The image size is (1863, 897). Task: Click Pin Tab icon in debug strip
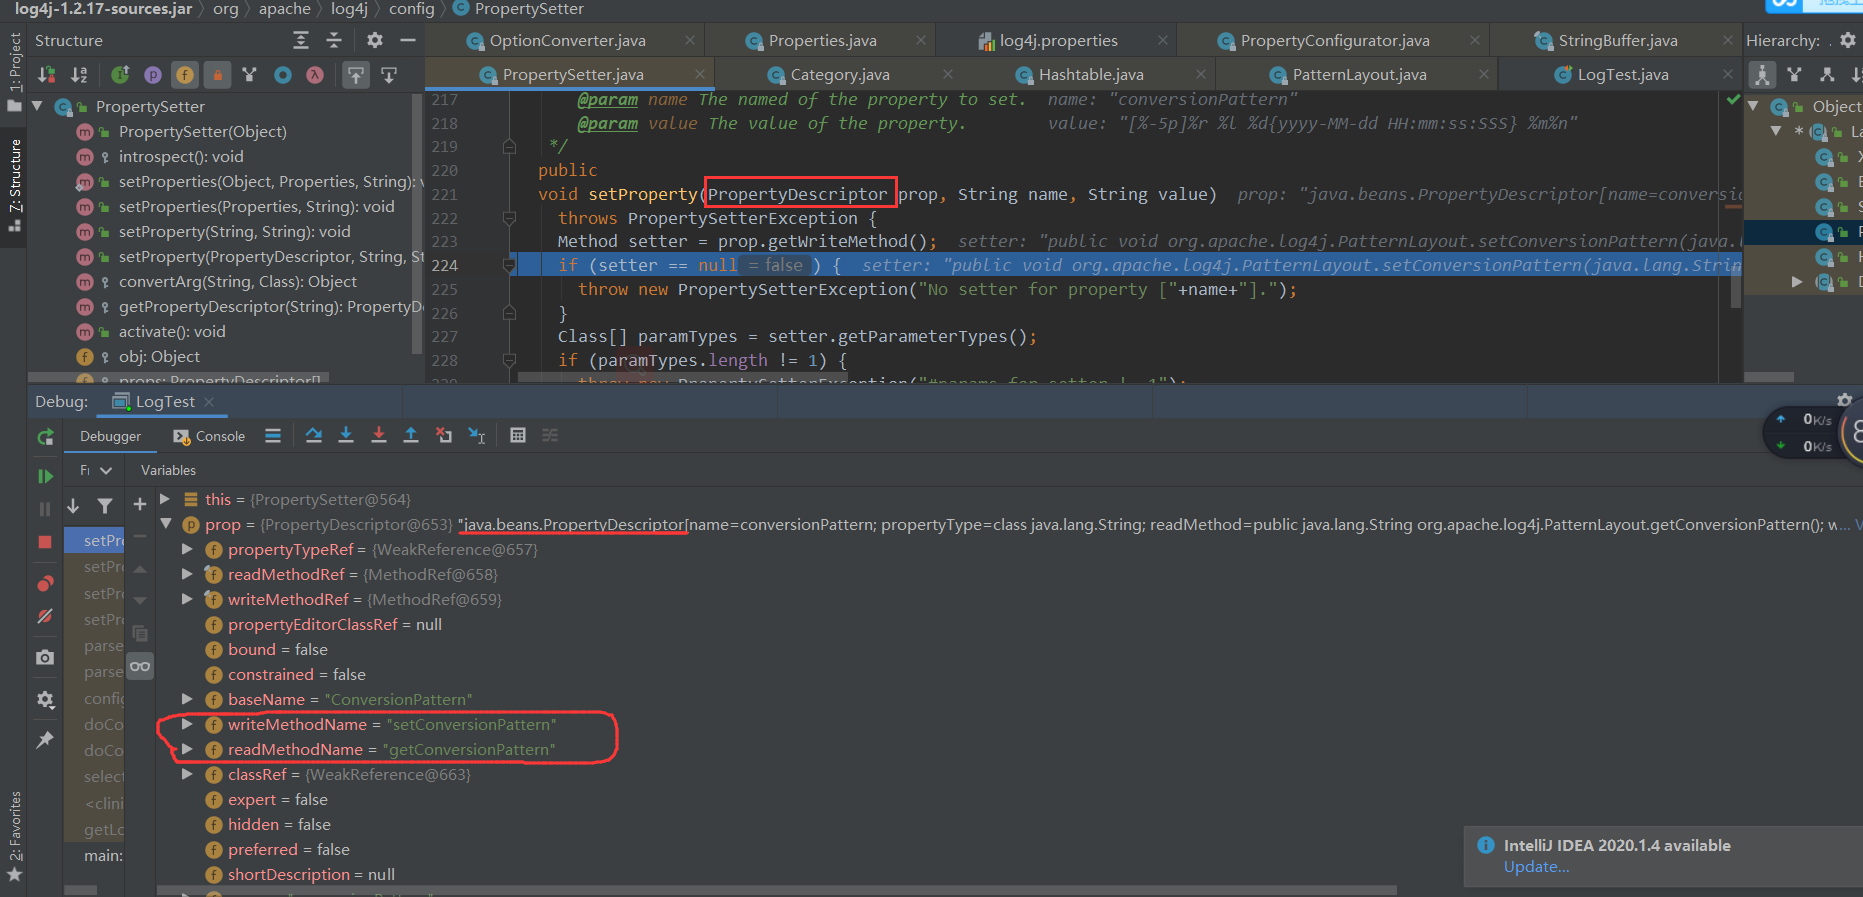[x=45, y=740]
